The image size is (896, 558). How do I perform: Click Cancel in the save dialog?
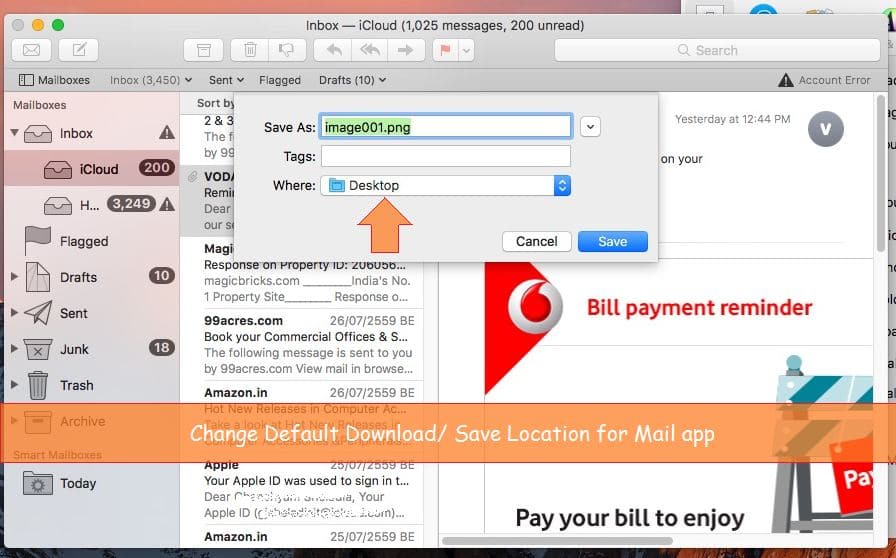537,241
